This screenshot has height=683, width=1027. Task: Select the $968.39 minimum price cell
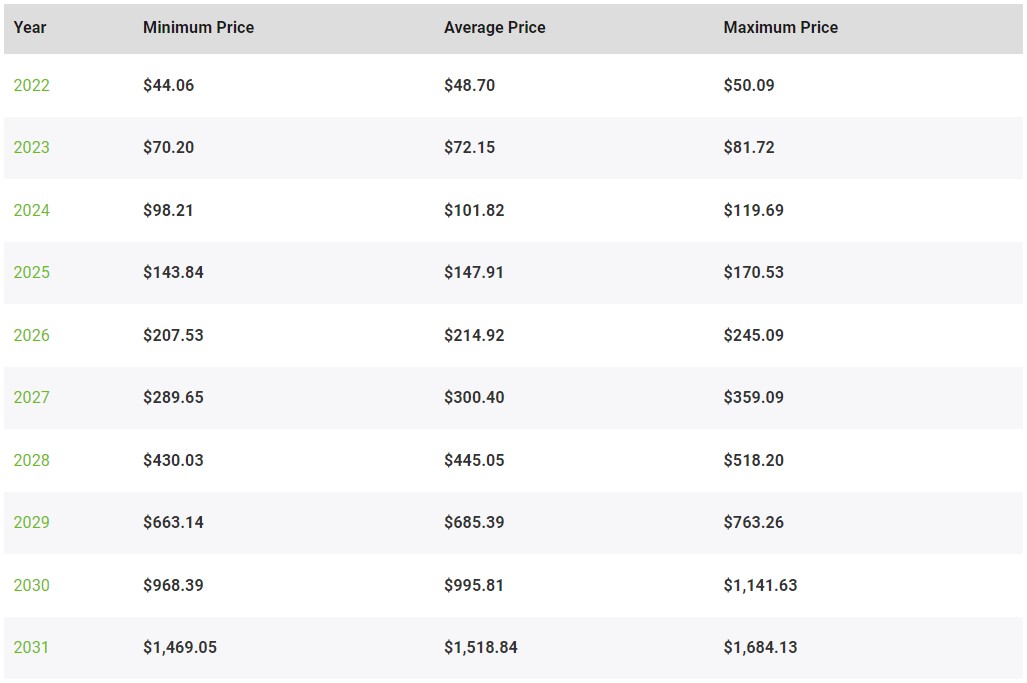click(174, 585)
